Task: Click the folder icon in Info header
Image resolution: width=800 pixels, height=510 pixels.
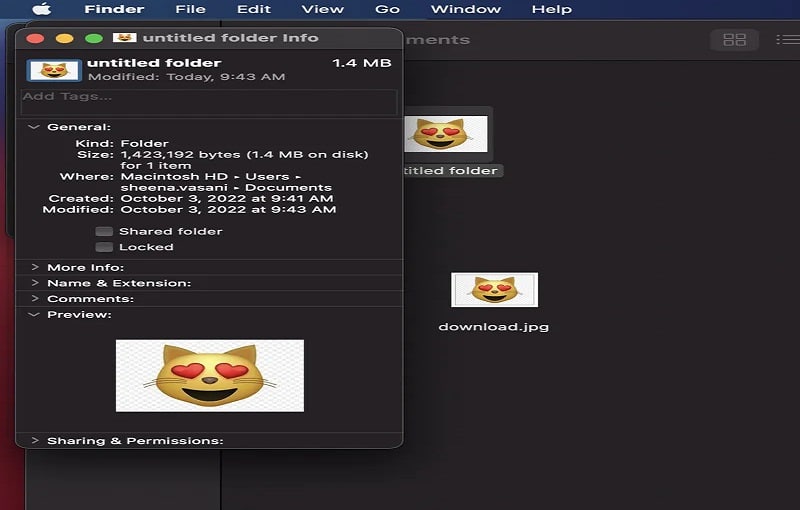Action: [54, 70]
